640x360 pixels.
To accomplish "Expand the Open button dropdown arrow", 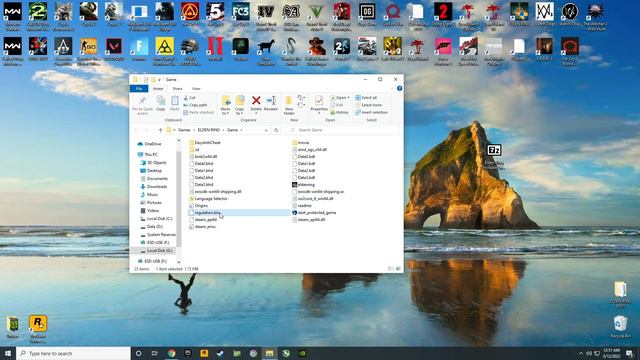I will point(348,98).
